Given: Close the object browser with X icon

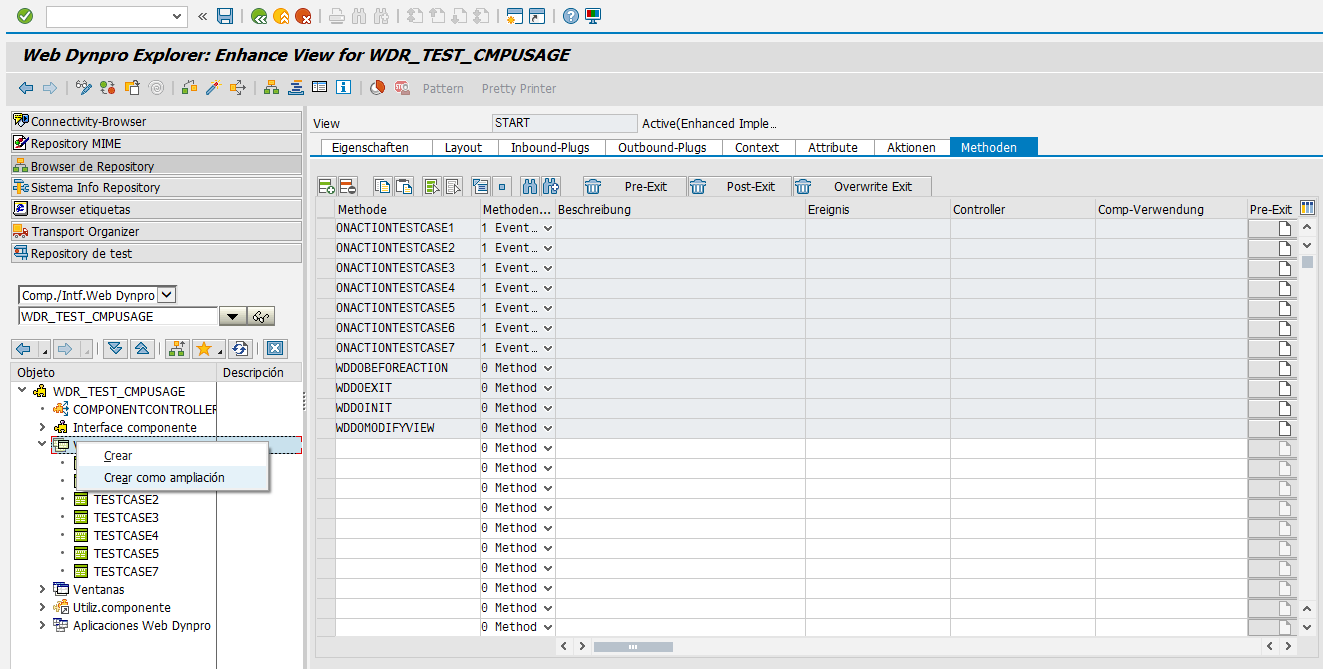Looking at the screenshot, I should coord(276,349).
